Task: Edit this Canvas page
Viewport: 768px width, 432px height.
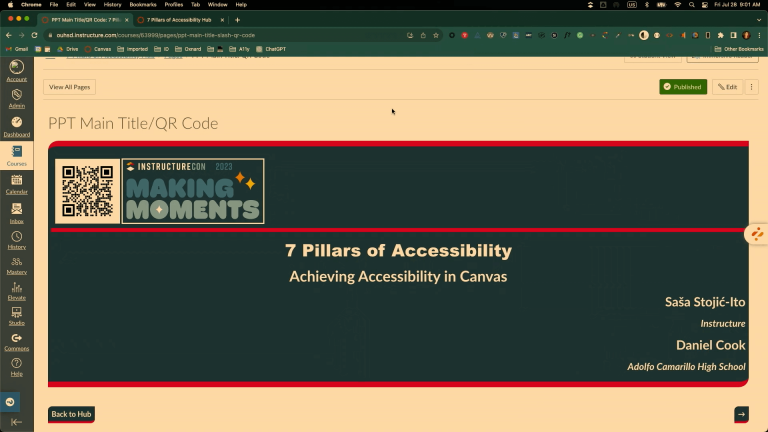Action: 727,87
